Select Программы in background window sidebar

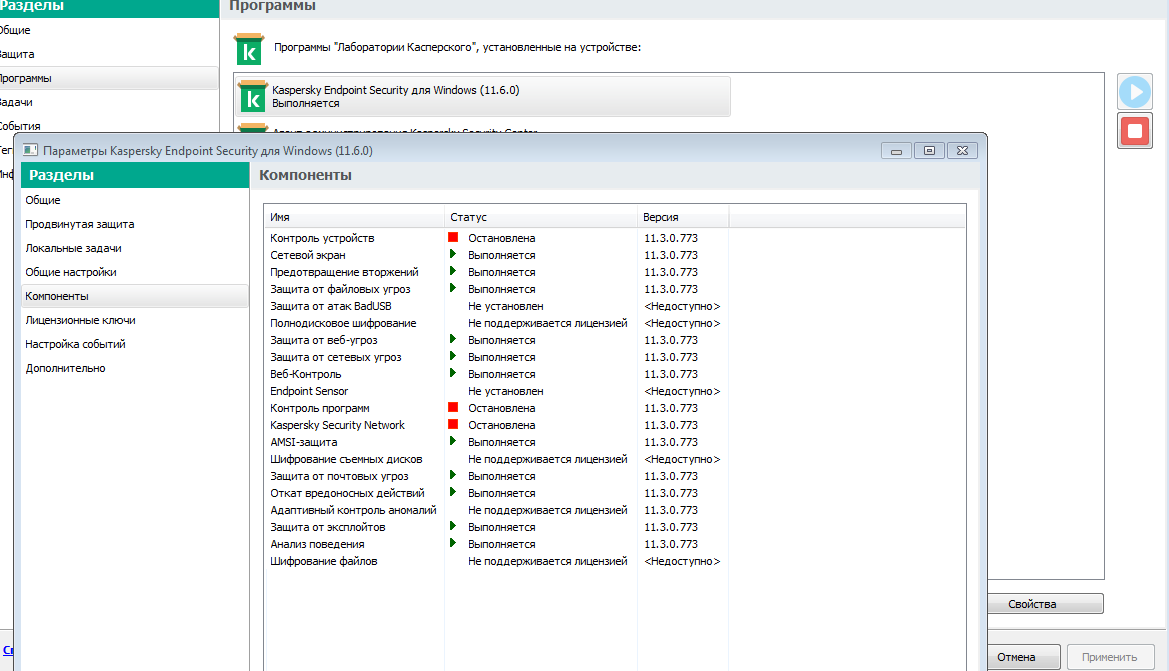(109, 78)
